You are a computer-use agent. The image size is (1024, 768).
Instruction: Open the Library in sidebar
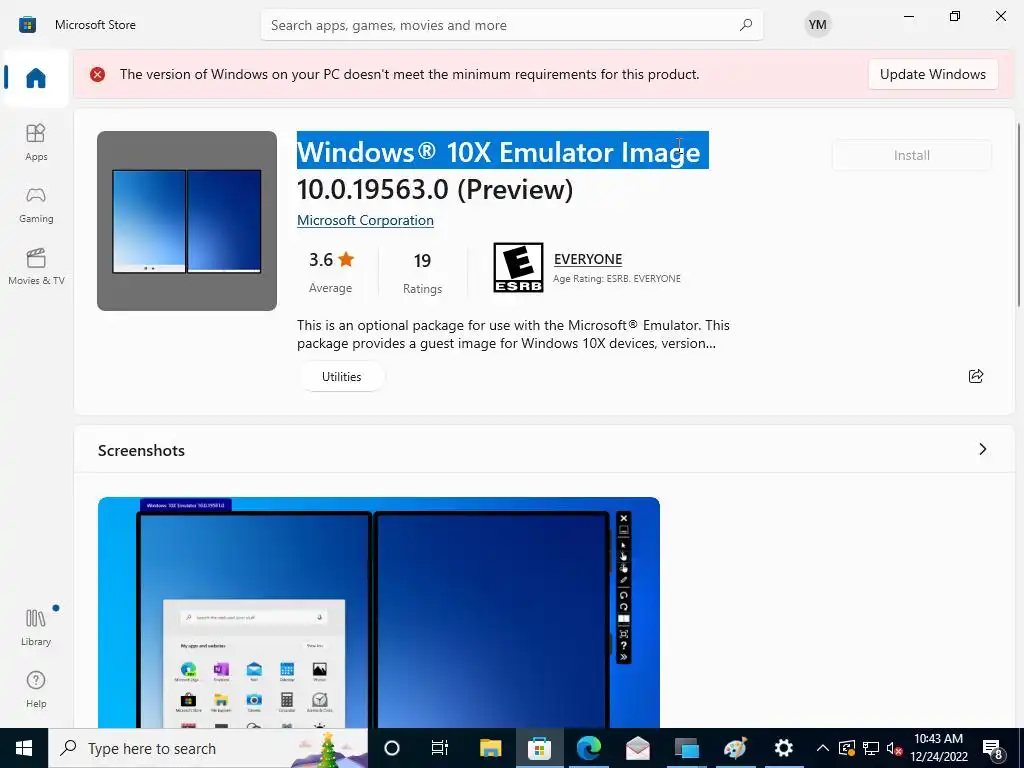coord(36,627)
